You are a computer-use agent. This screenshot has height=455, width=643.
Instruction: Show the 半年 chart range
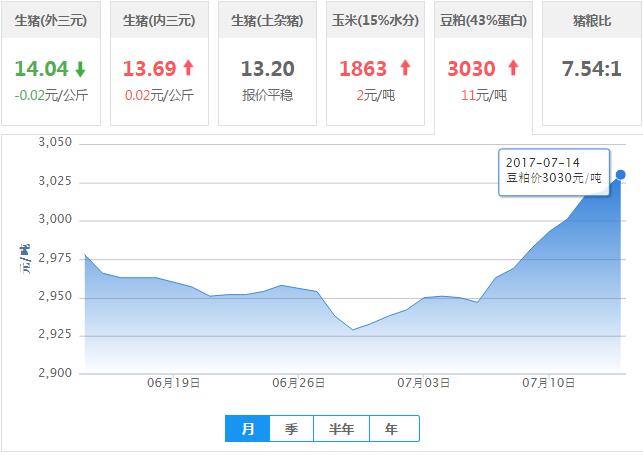(342, 428)
